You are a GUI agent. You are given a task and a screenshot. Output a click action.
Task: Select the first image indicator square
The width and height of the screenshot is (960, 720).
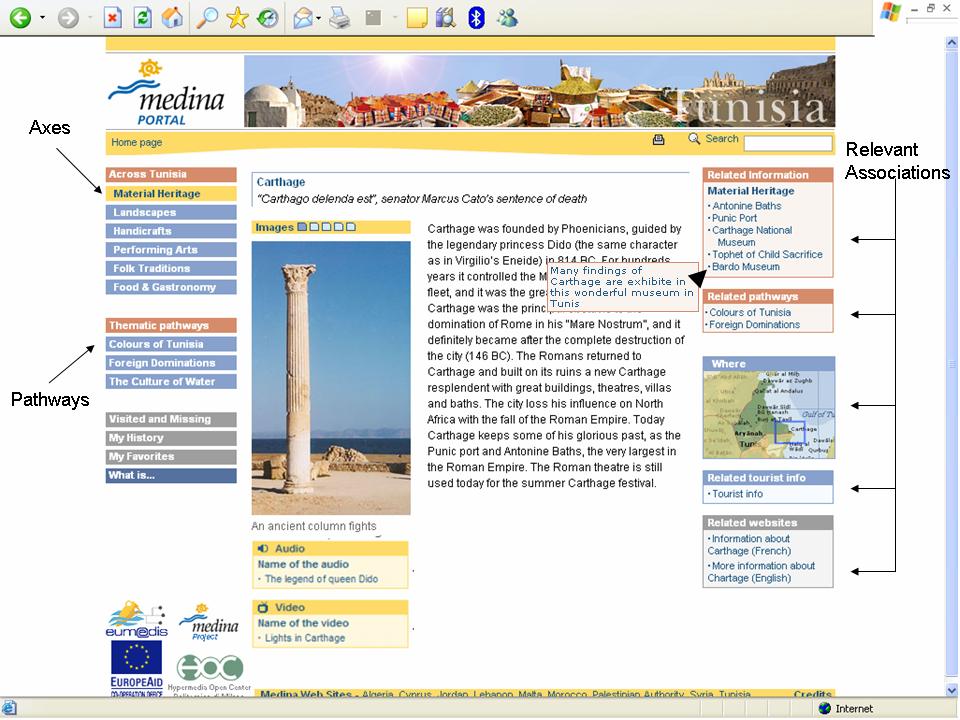(x=302, y=227)
